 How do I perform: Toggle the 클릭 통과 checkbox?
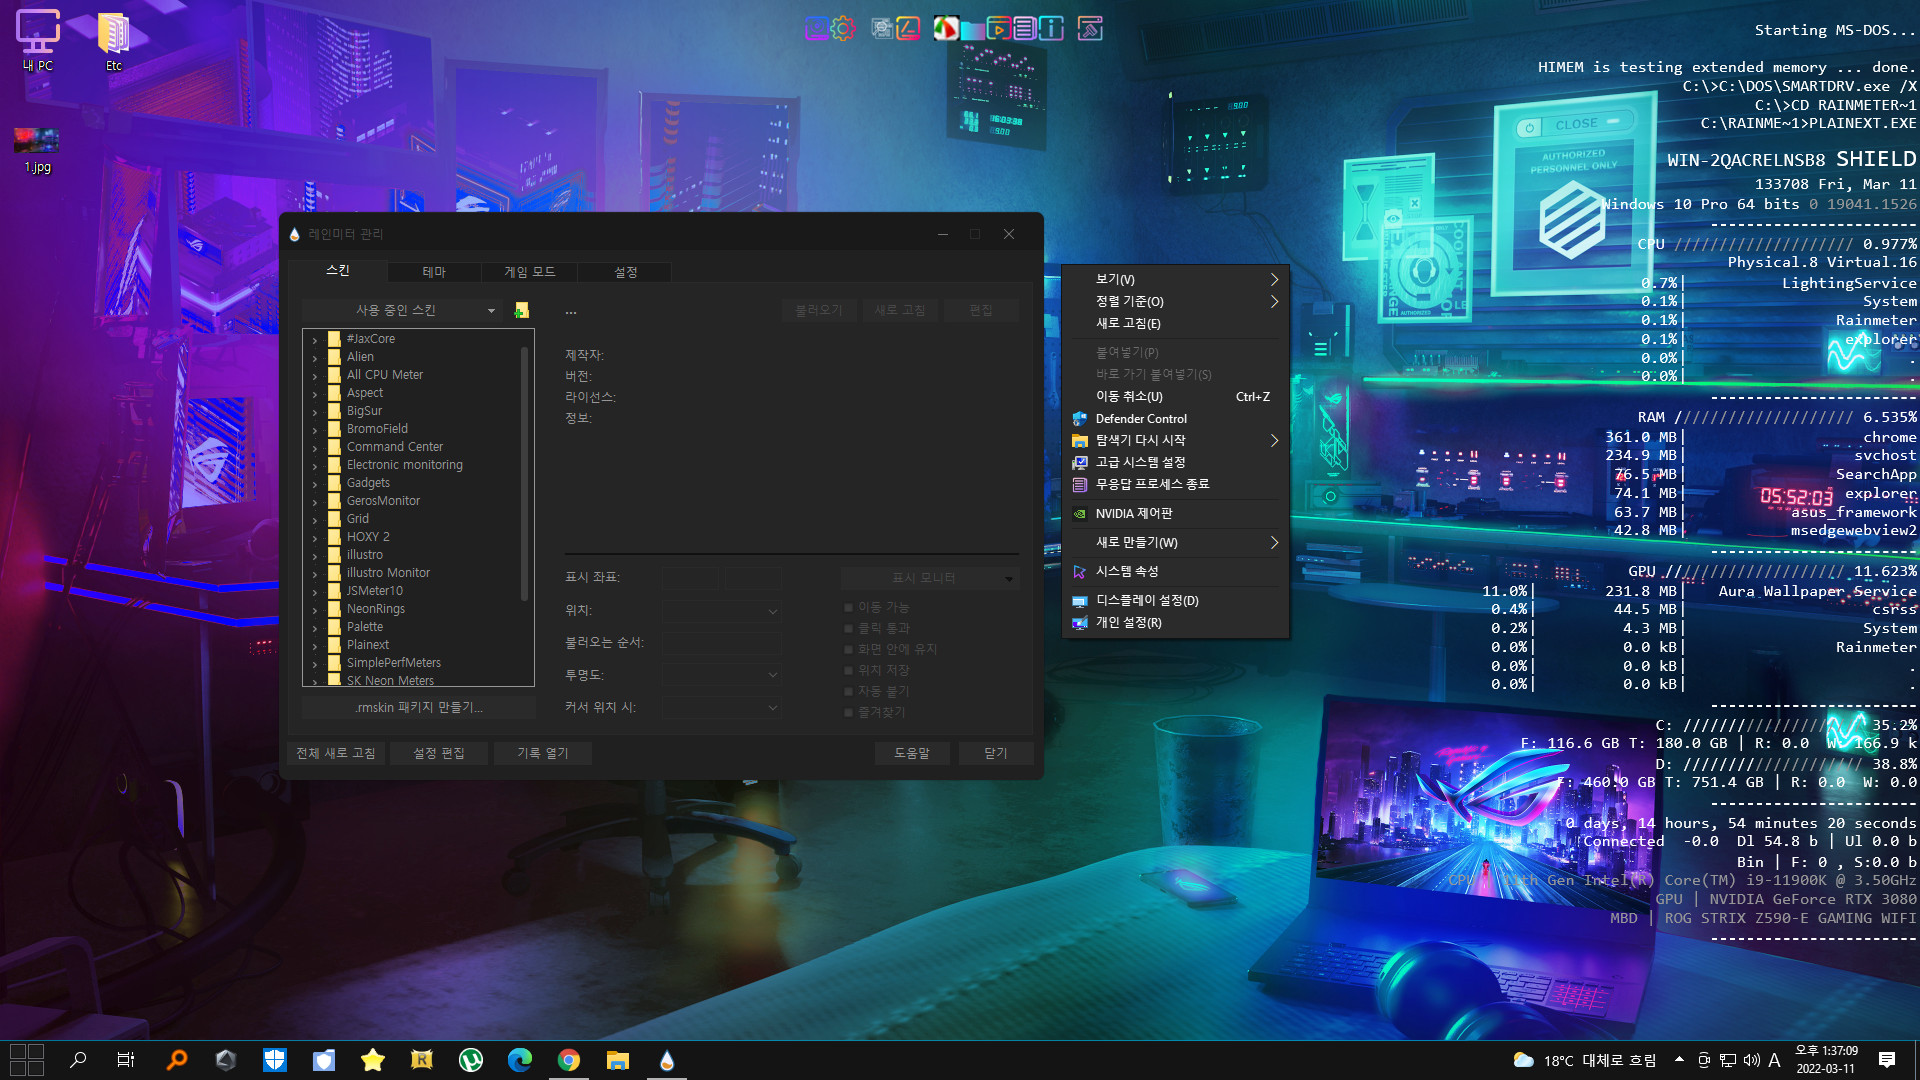[x=849, y=629]
